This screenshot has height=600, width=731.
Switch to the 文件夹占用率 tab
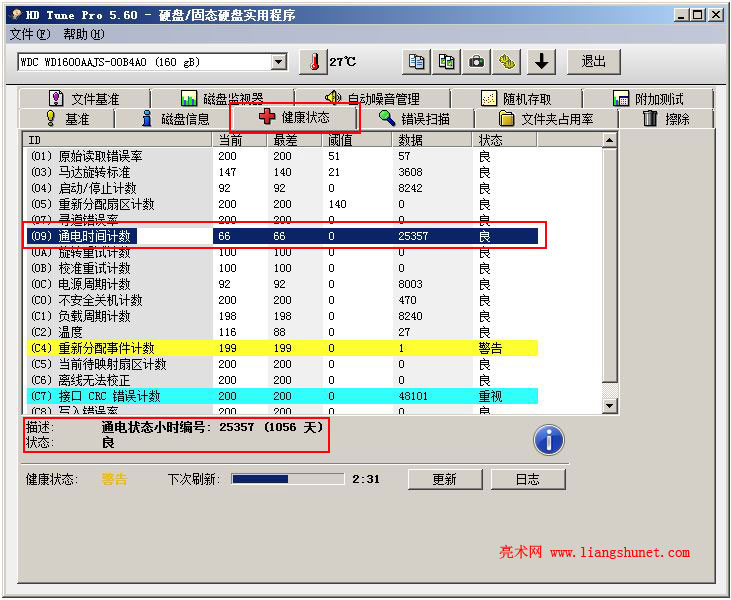(546, 119)
